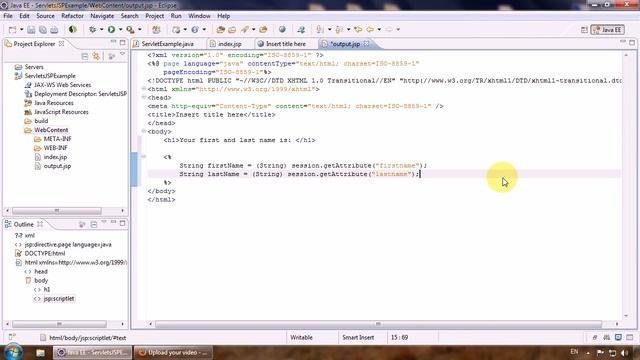The image size is (640, 360).
Task: Open the Run menu
Action: pos(176,16)
